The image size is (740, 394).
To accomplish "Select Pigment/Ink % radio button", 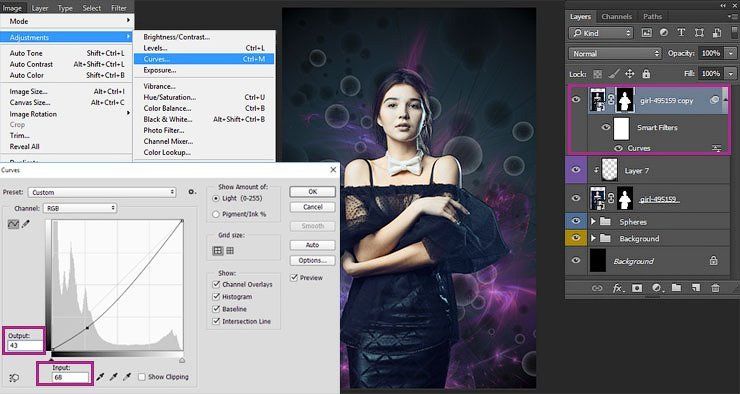I will 216,214.
